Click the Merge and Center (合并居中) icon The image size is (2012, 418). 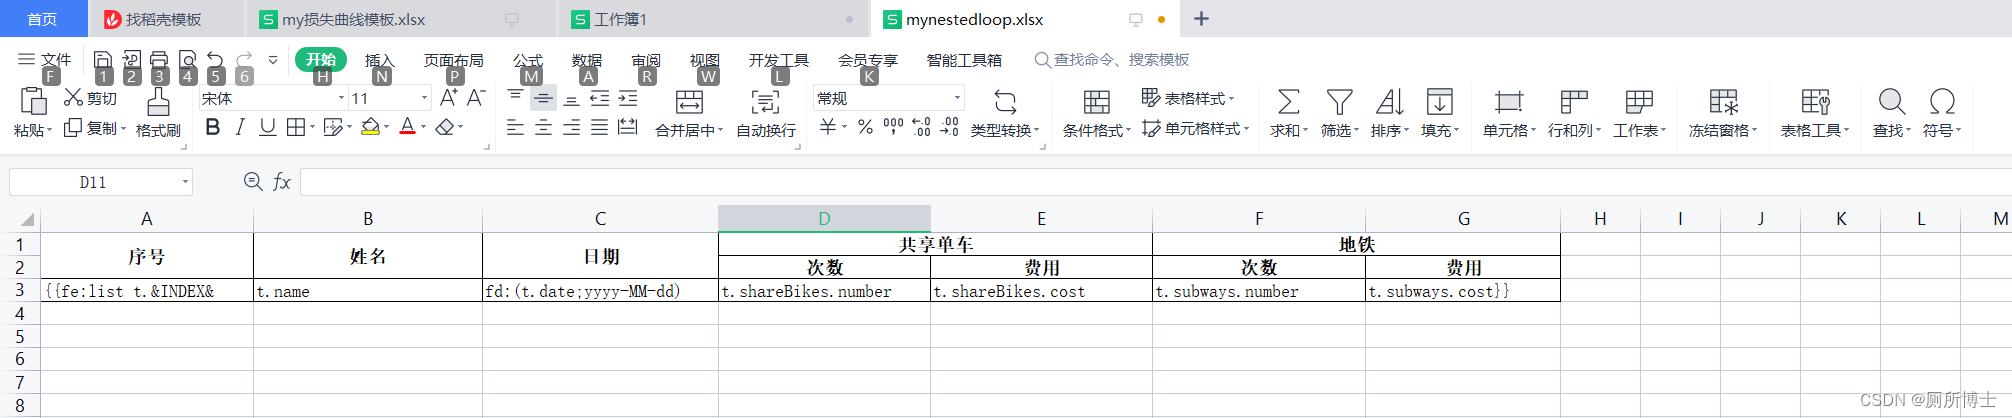pyautogui.click(x=689, y=101)
